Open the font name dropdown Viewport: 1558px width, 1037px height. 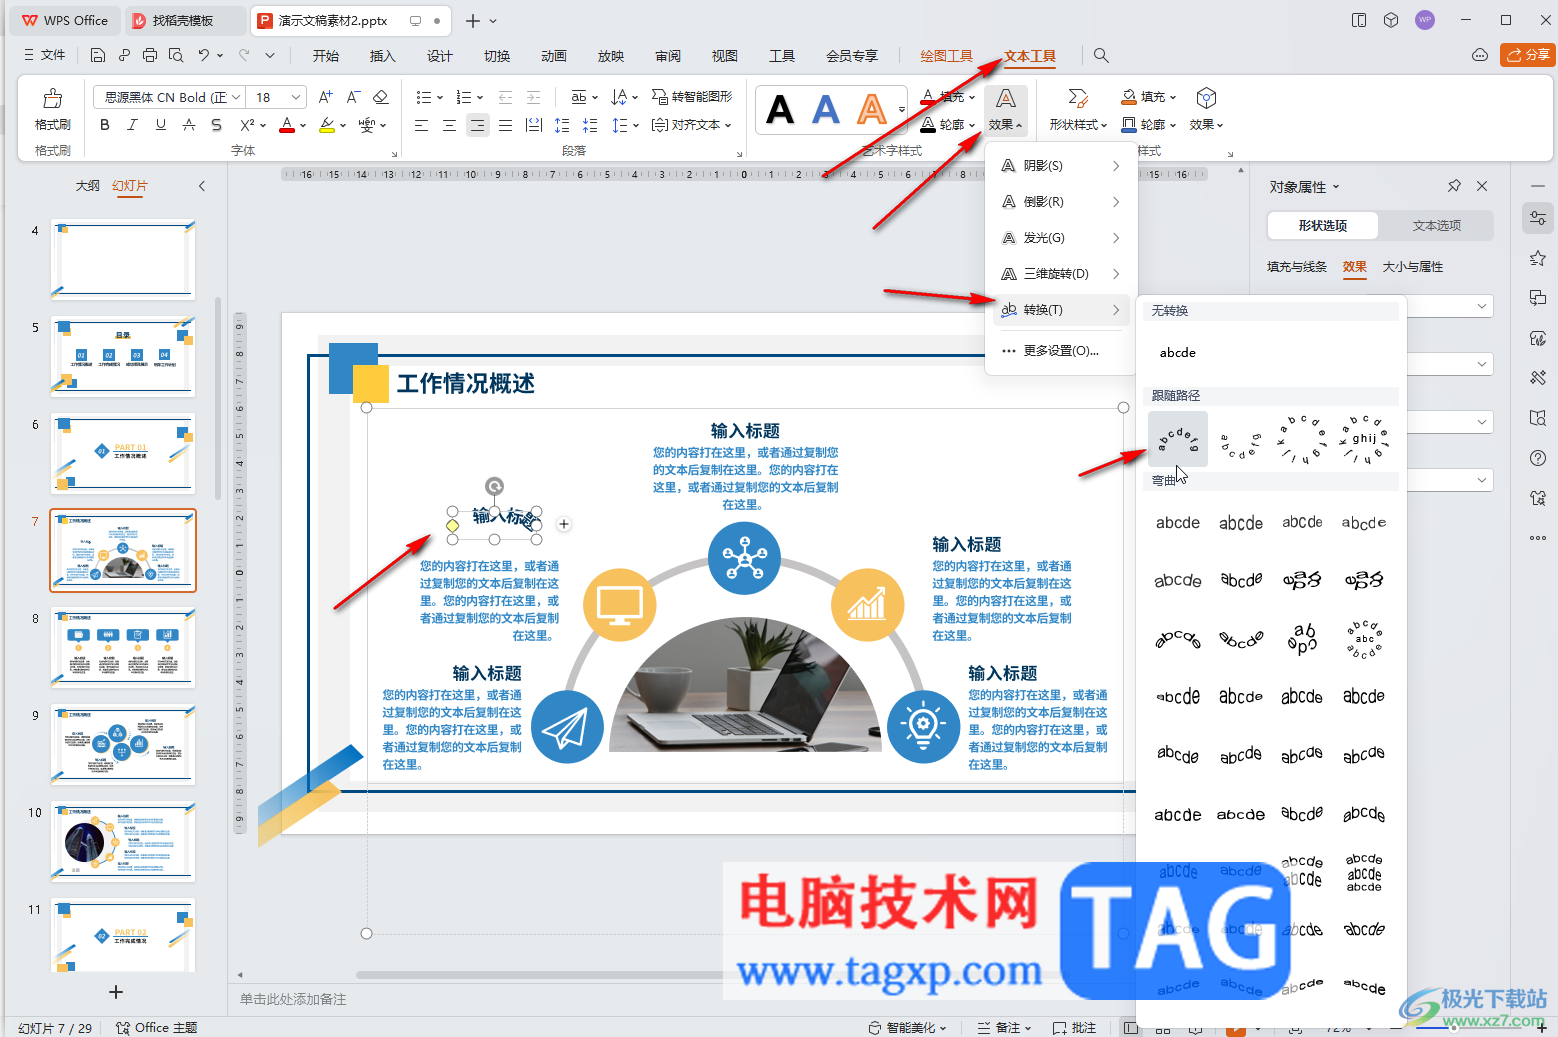[236, 97]
